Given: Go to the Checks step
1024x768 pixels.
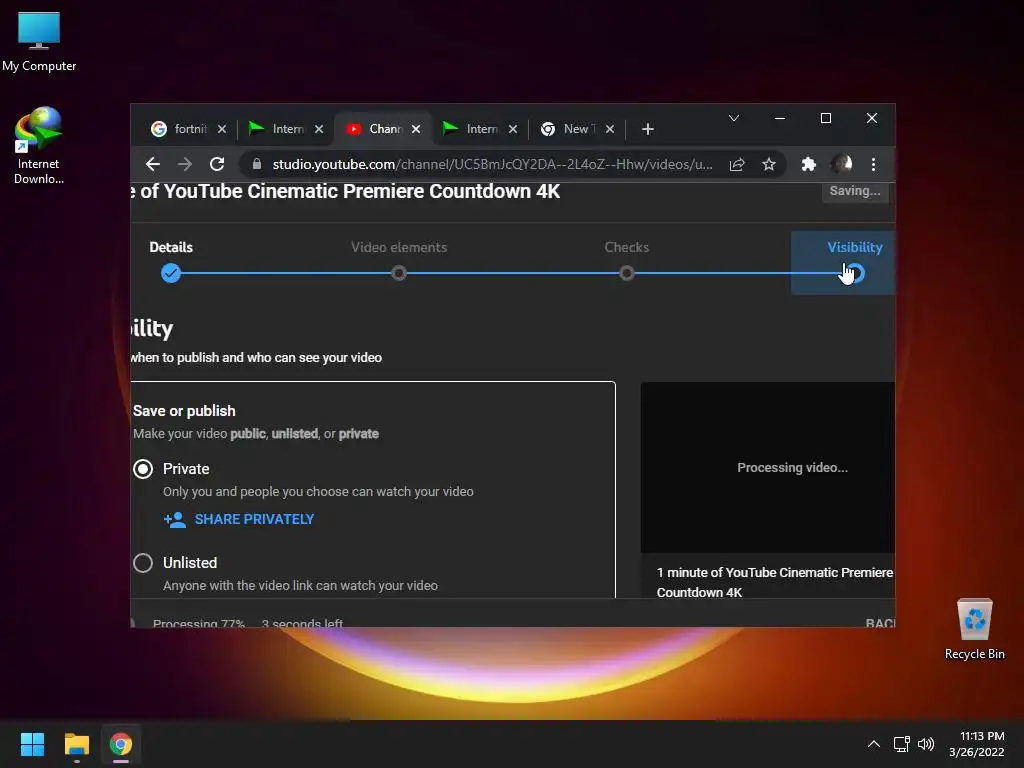Looking at the screenshot, I should (626, 261).
